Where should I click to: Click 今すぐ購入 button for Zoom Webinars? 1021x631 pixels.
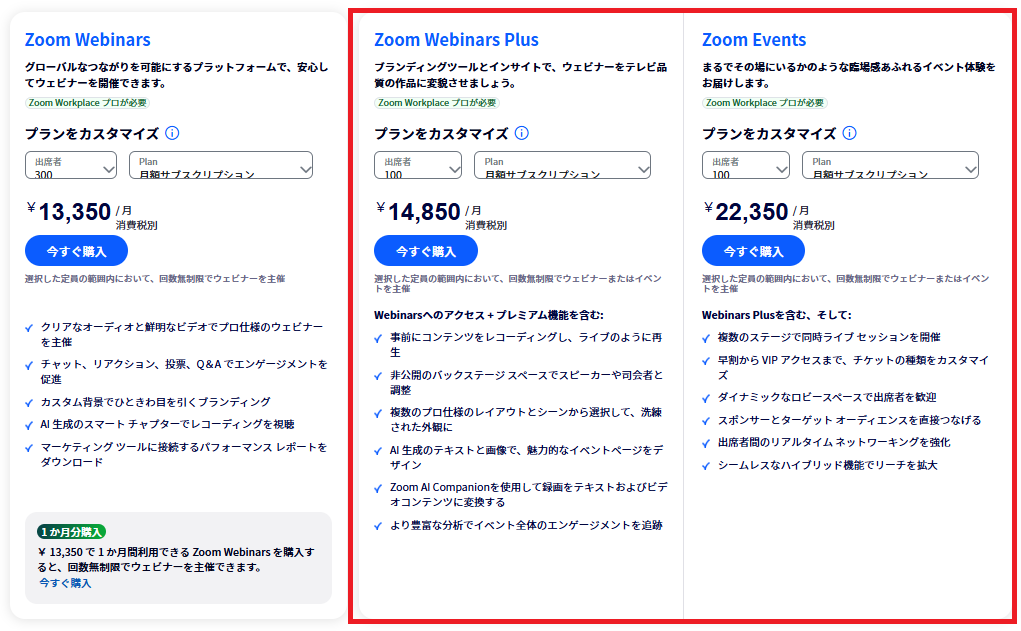pos(76,251)
